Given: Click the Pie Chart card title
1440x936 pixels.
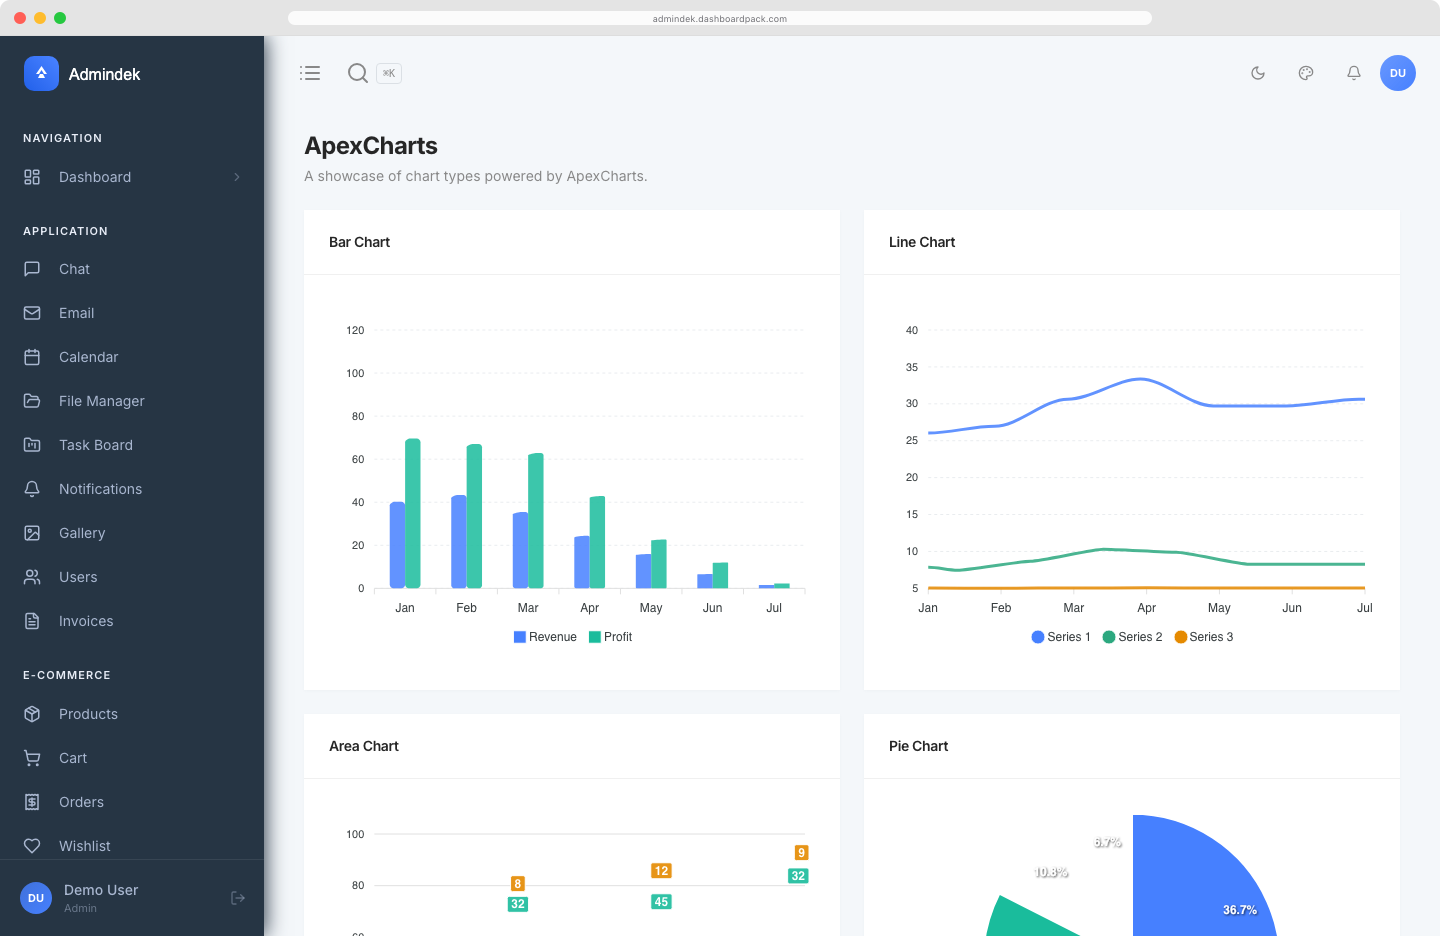Looking at the screenshot, I should [x=918, y=746].
